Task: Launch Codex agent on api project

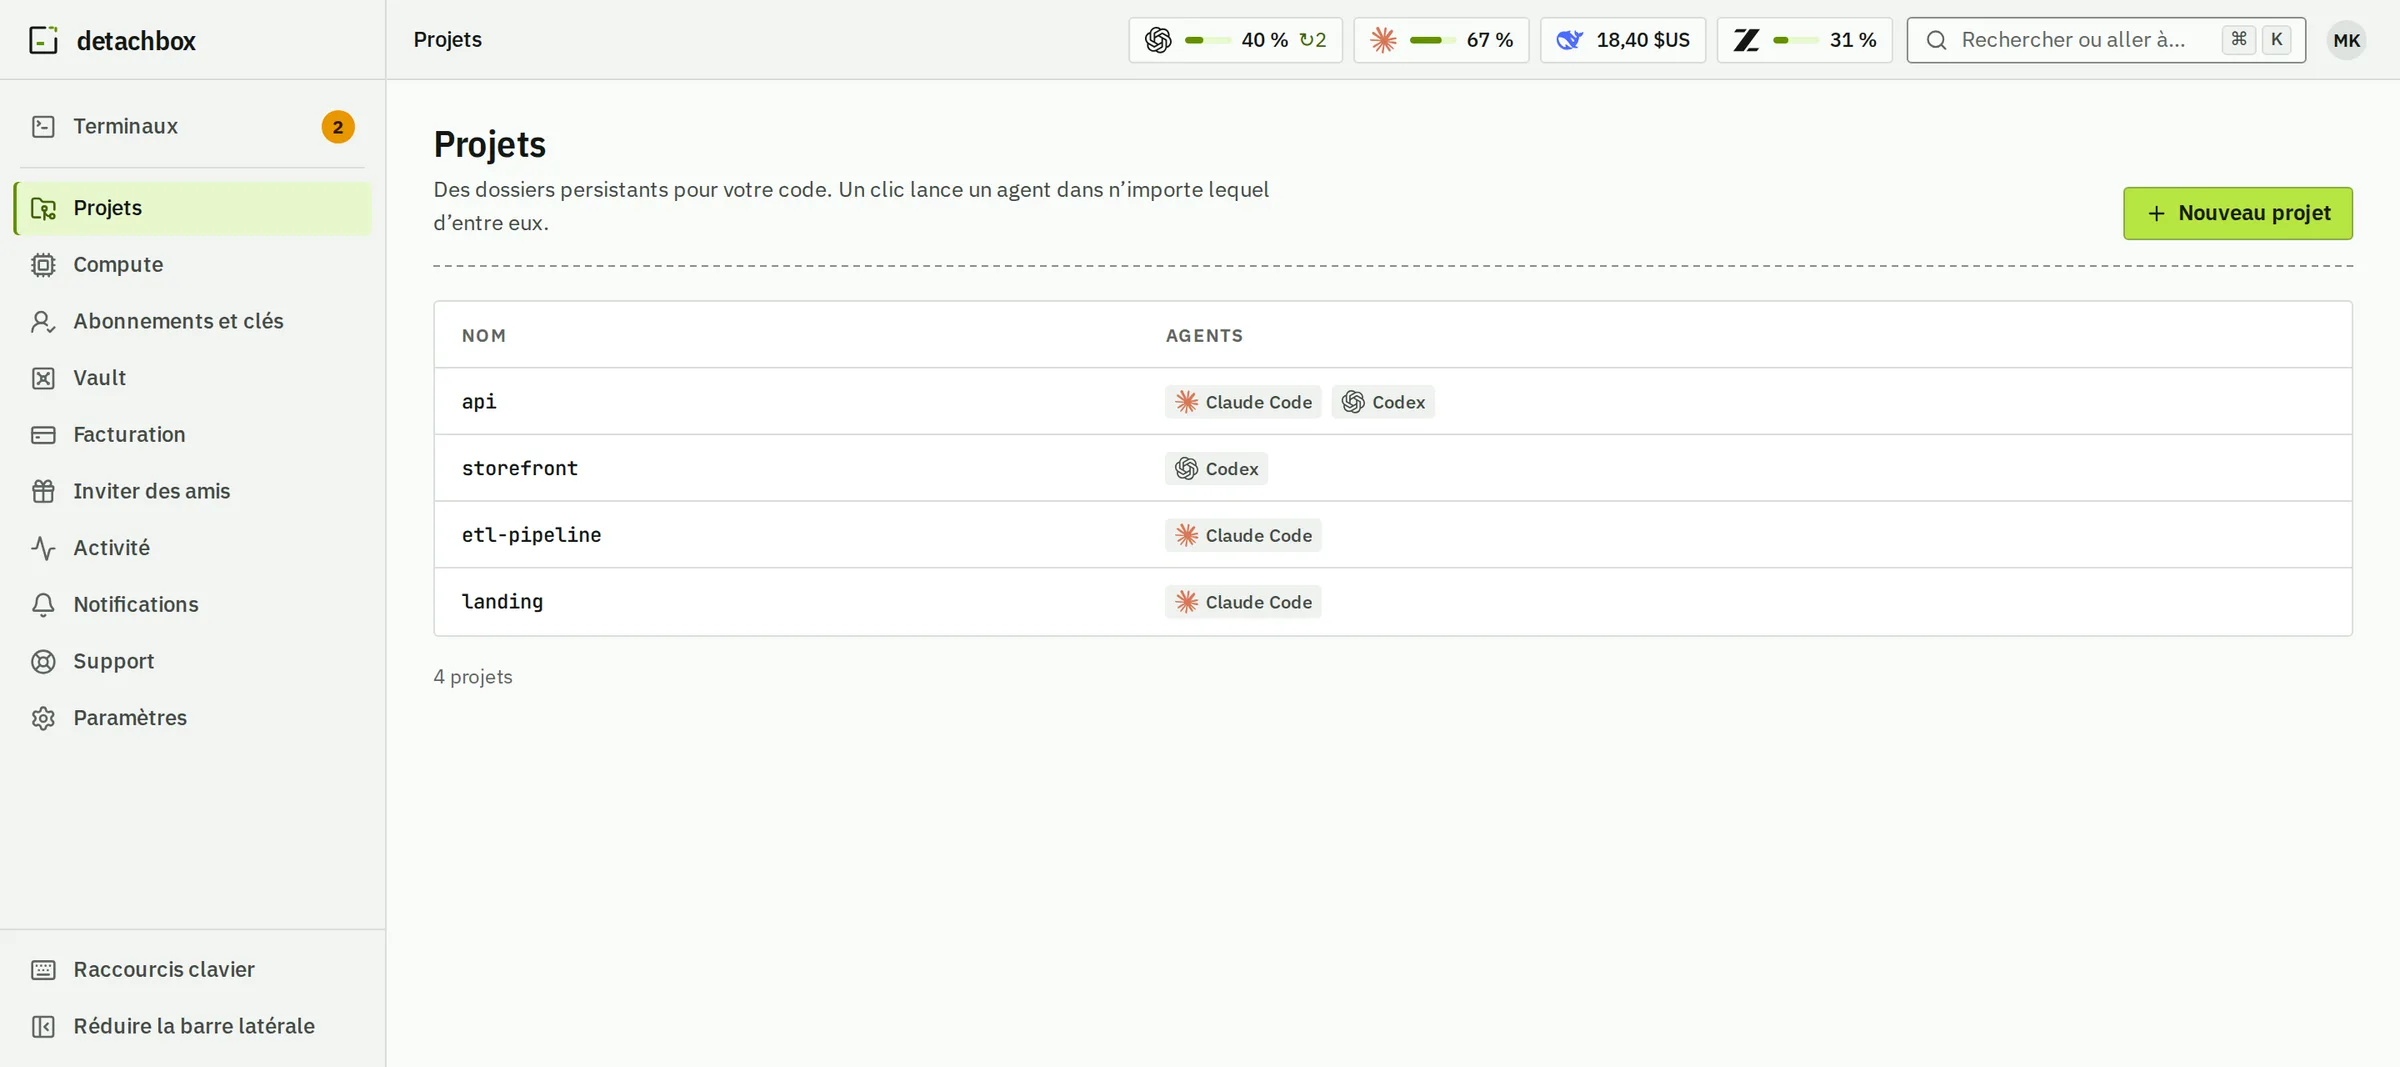Action: (1383, 402)
